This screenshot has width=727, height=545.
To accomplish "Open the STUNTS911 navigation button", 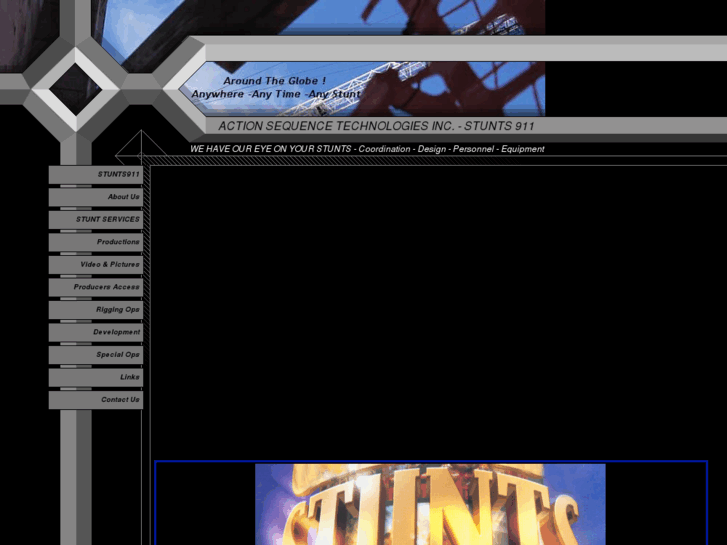I will pos(96,175).
